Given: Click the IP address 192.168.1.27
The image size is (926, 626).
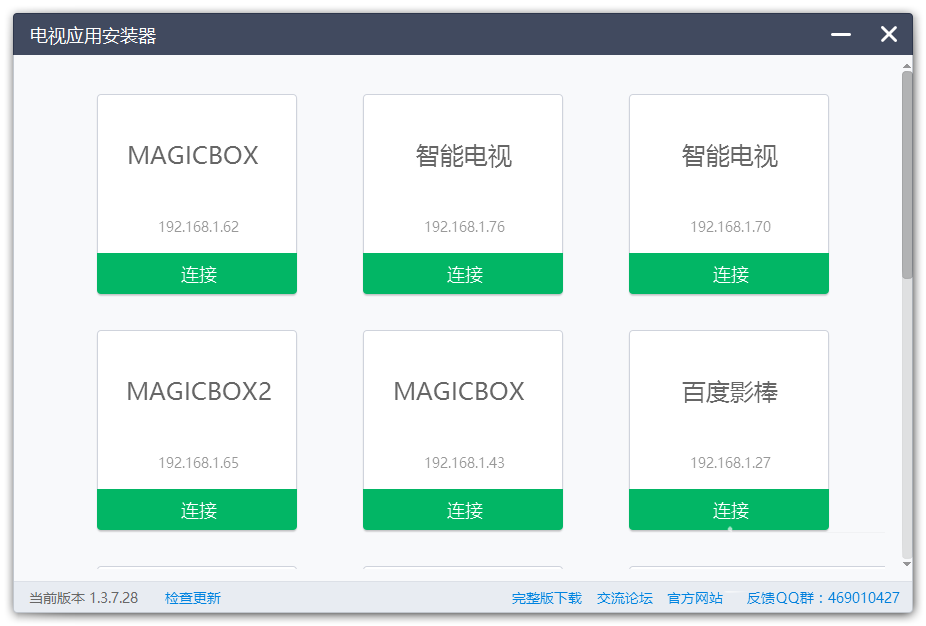Looking at the screenshot, I should pyautogui.click(x=731, y=462).
